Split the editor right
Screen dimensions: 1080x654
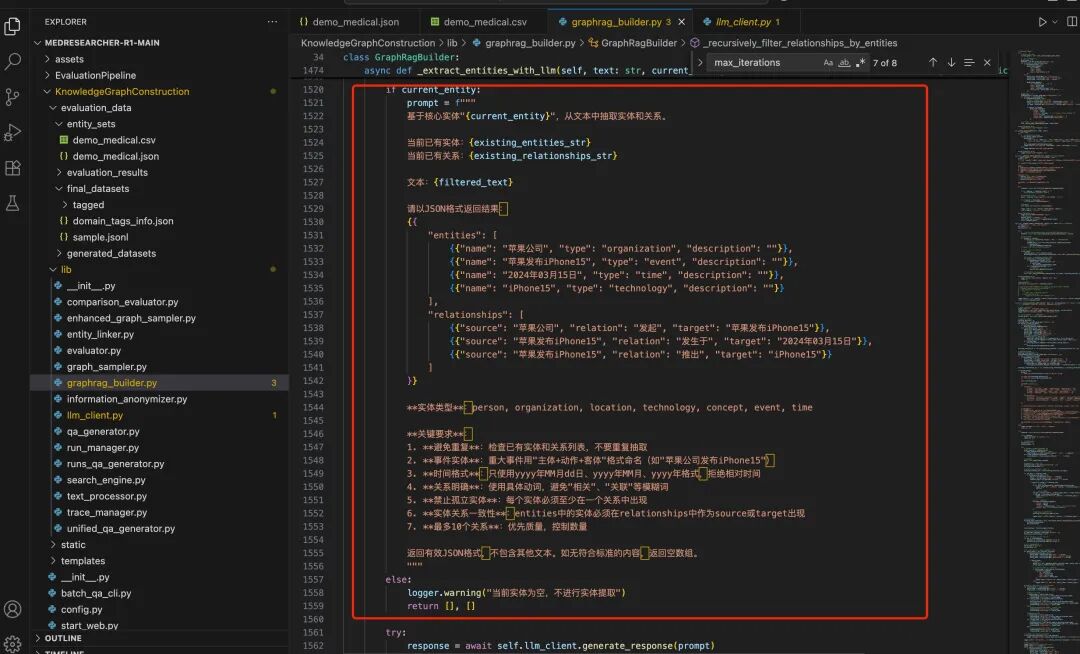(x=1072, y=22)
